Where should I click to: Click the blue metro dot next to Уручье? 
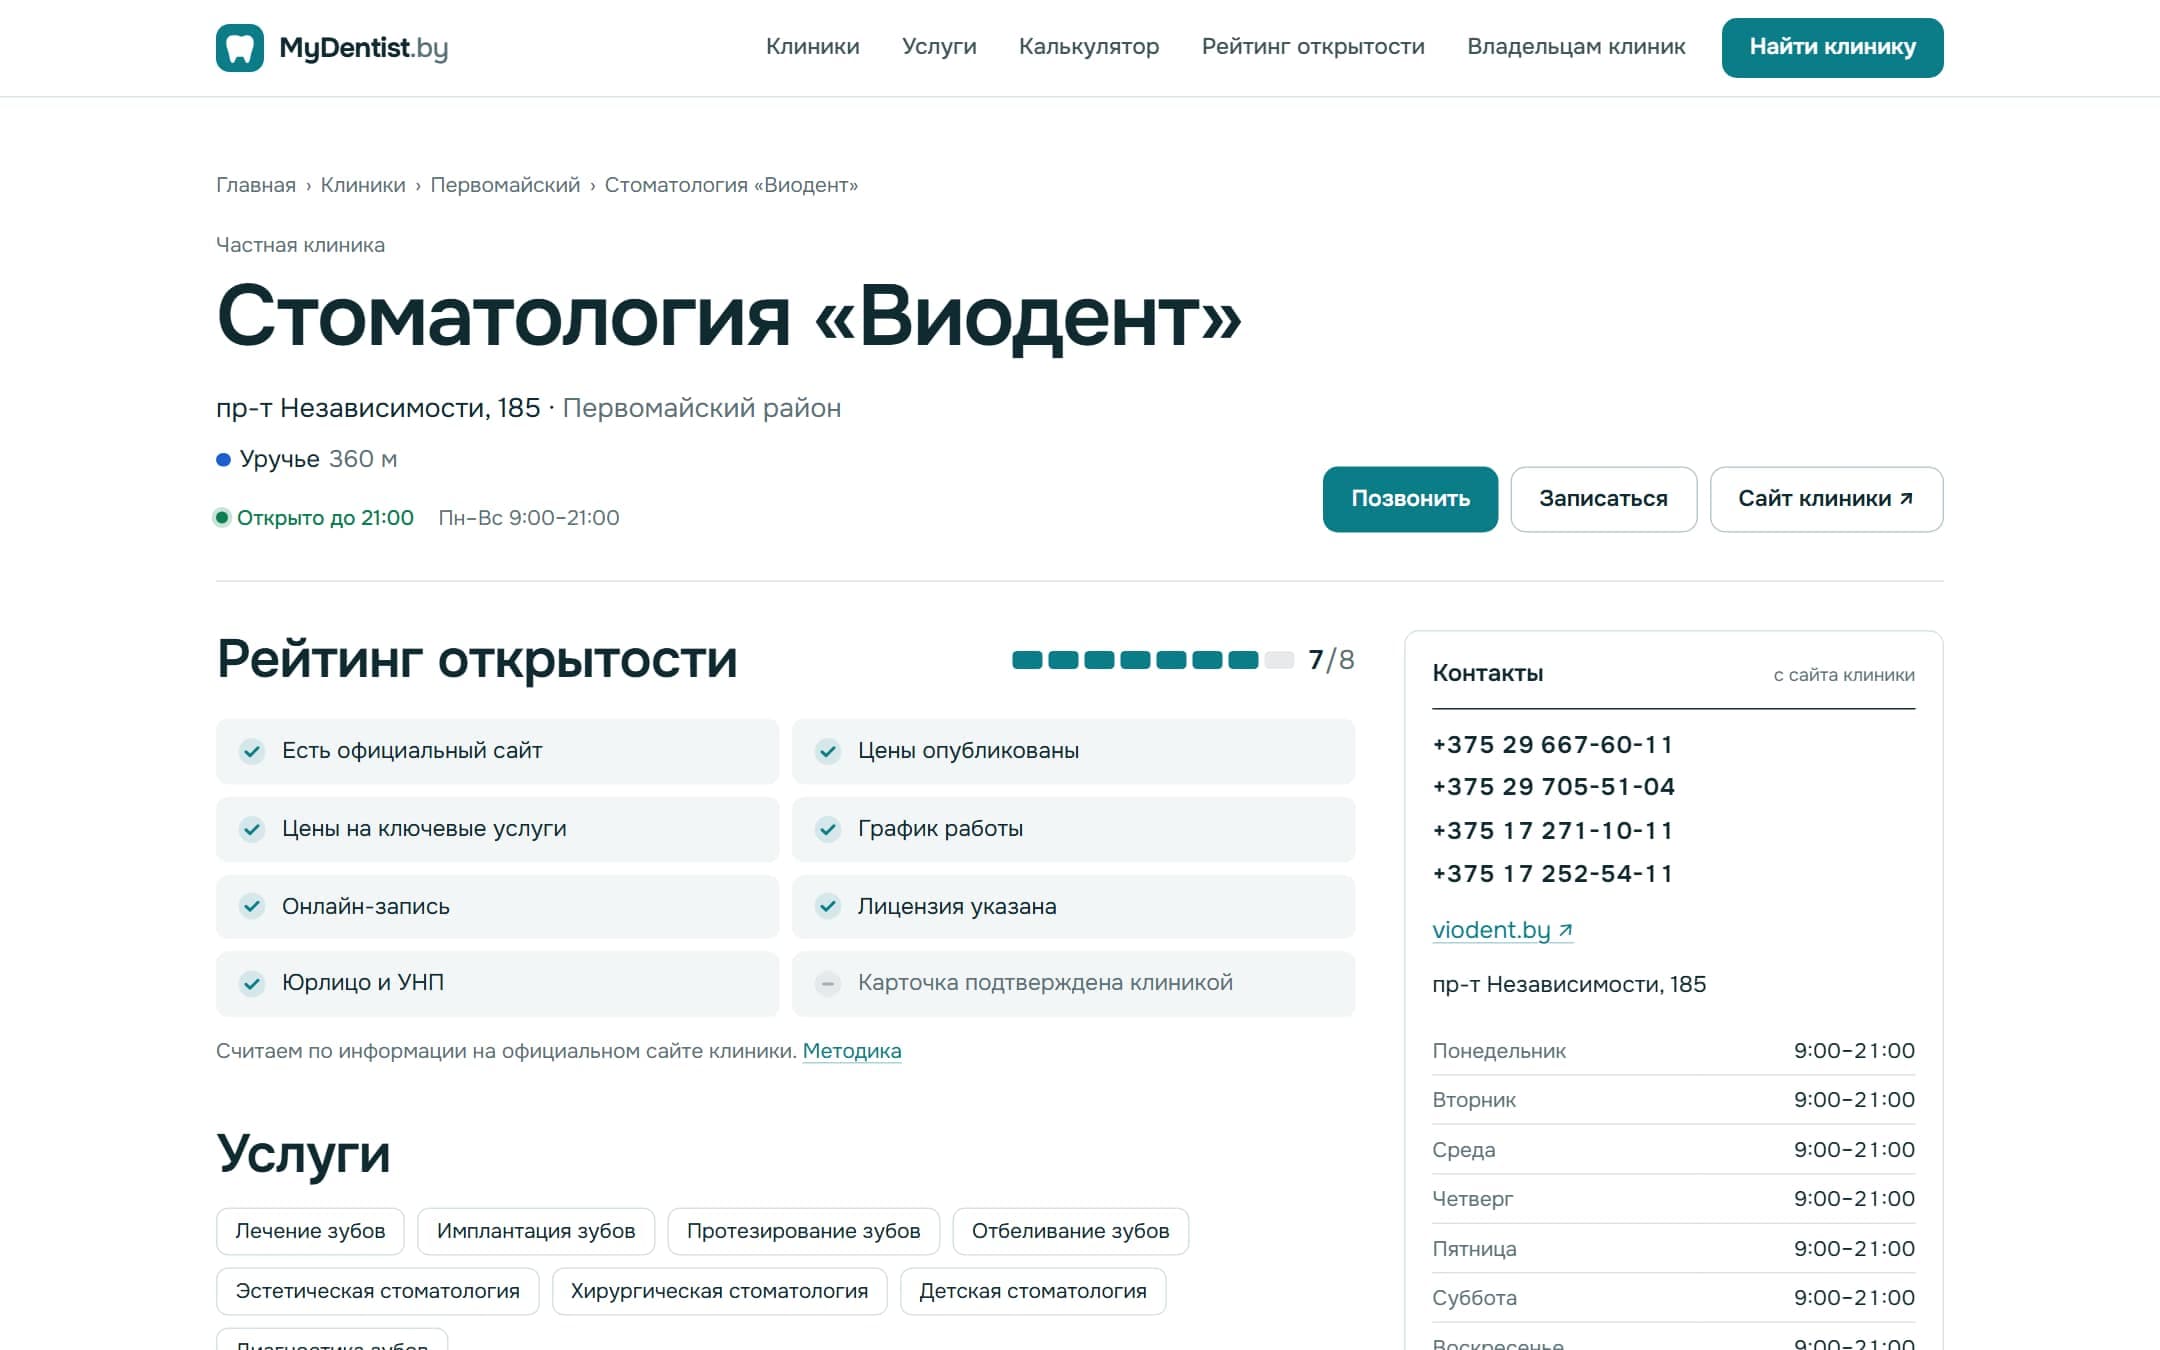(x=224, y=460)
